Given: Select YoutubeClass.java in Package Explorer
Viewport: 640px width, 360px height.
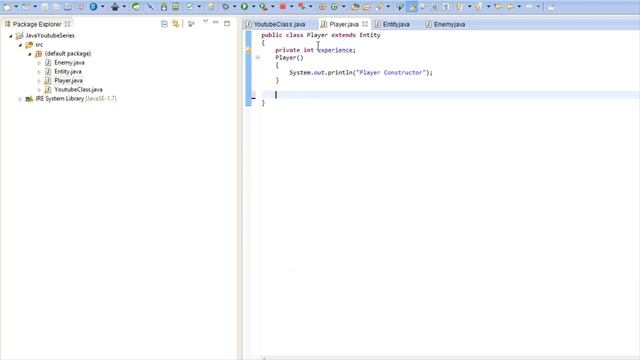Looking at the screenshot, I should [x=78, y=89].
